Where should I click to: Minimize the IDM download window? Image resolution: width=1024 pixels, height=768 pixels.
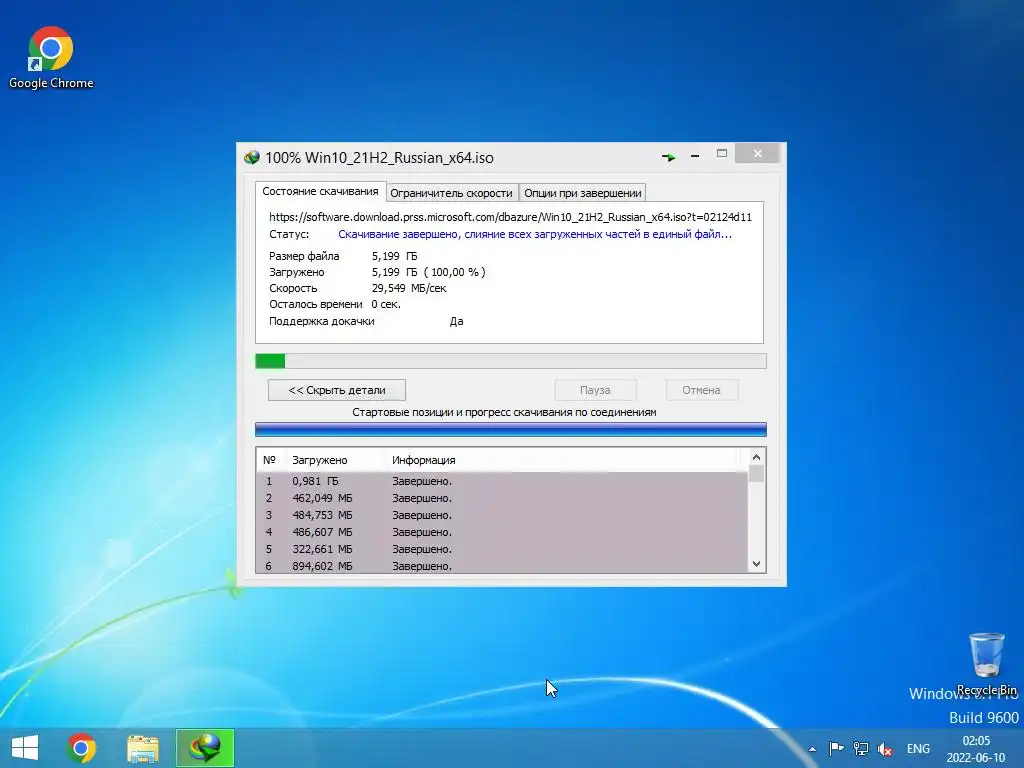[x=695, y=155]
